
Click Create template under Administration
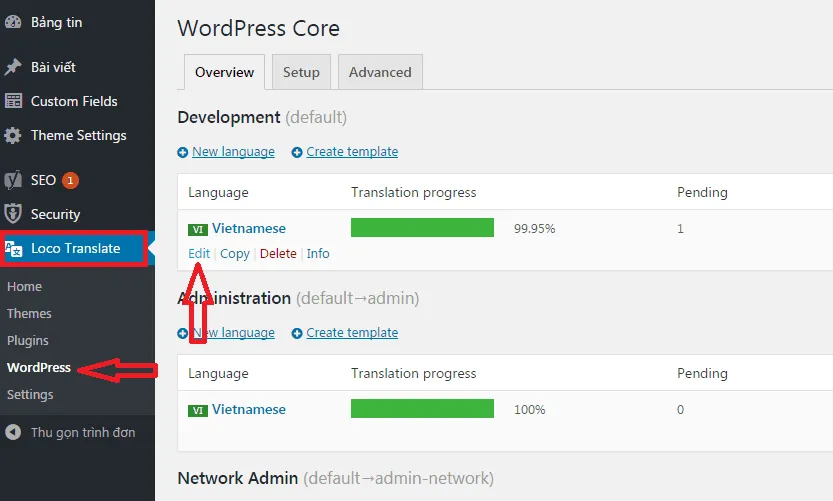point(352,333)
